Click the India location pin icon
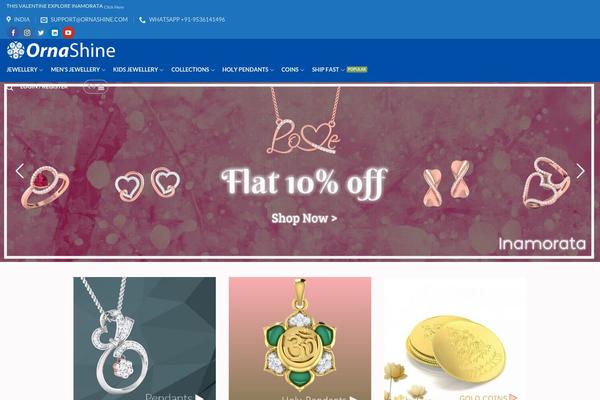The height and width of the screenshot is (400, 600). tap(8, 19)
